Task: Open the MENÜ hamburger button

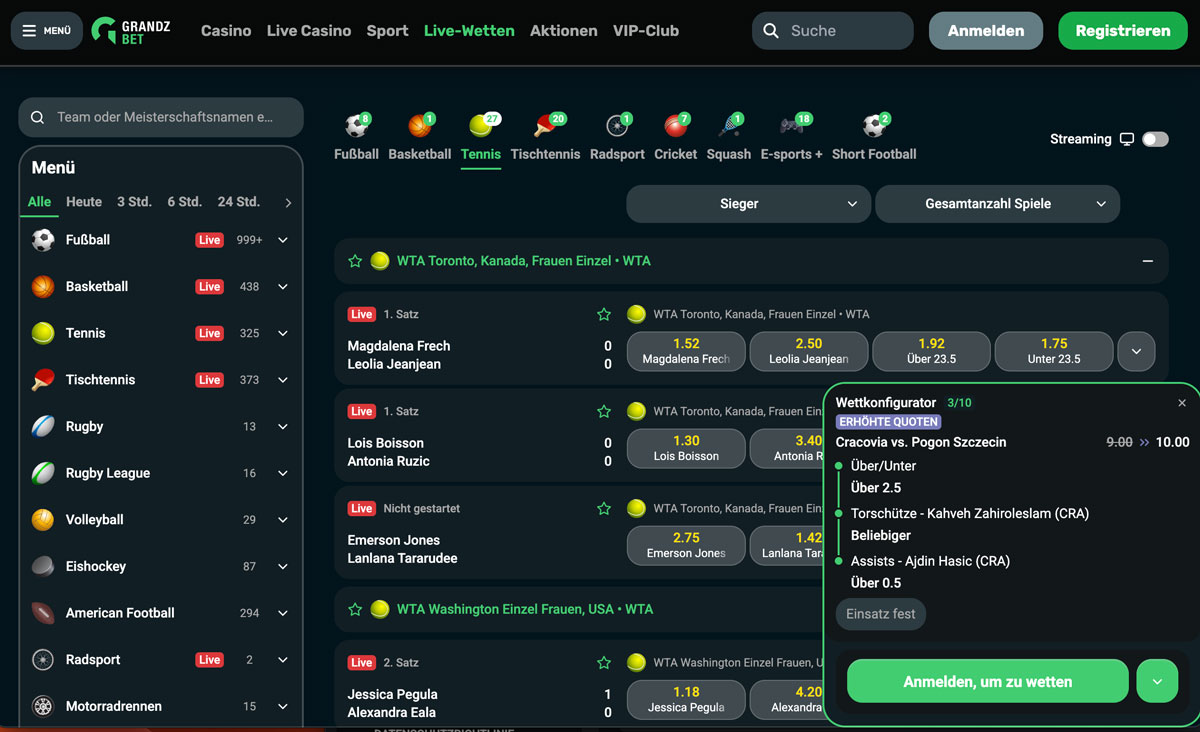Action: pyautogui.click(x=47, y=31)
